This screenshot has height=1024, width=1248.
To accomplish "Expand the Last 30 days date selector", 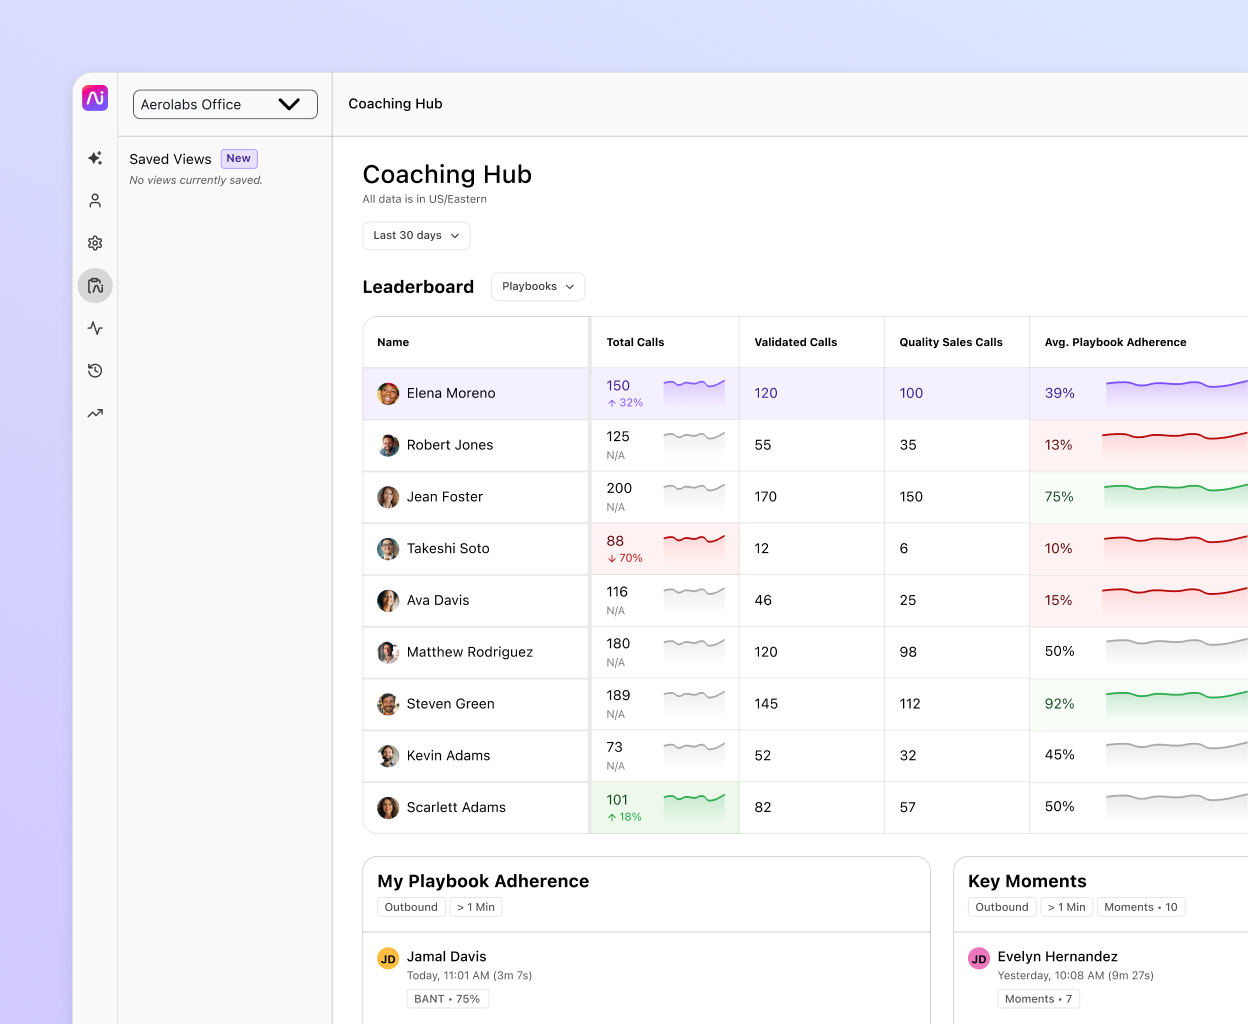I will click(x=416, y=235).
